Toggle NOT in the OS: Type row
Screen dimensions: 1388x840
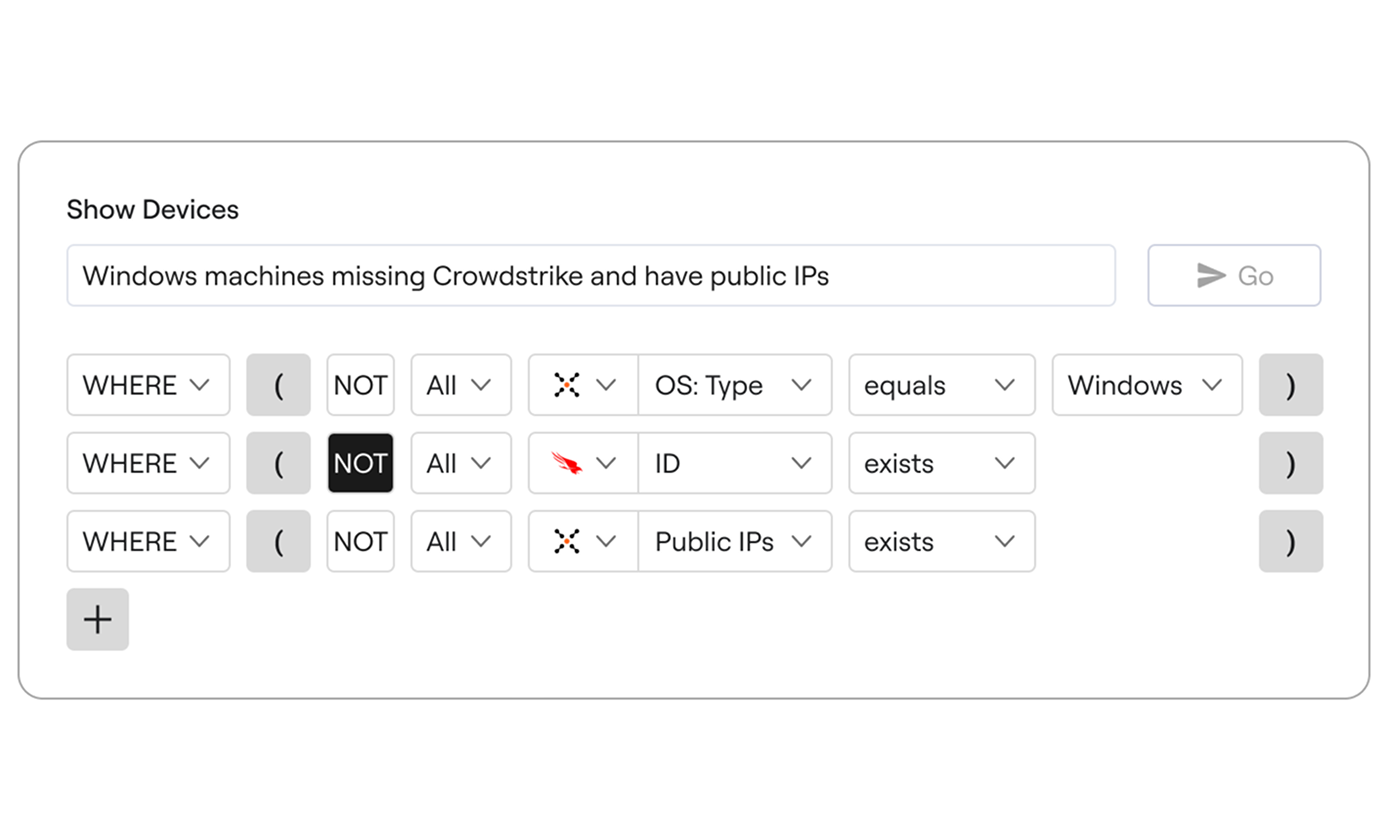(x=360, y=385)
